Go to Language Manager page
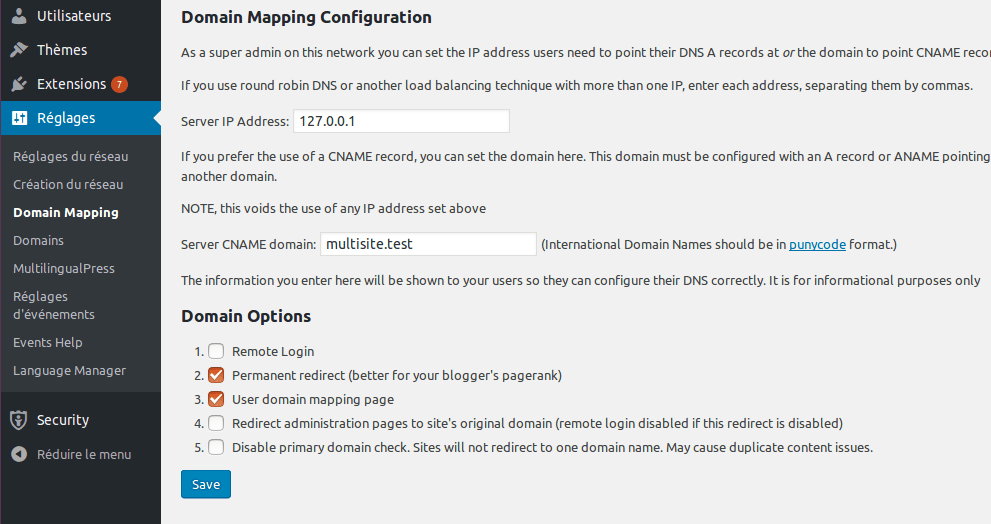This screenshot has width=991, height=524. (x=69, y=370)
